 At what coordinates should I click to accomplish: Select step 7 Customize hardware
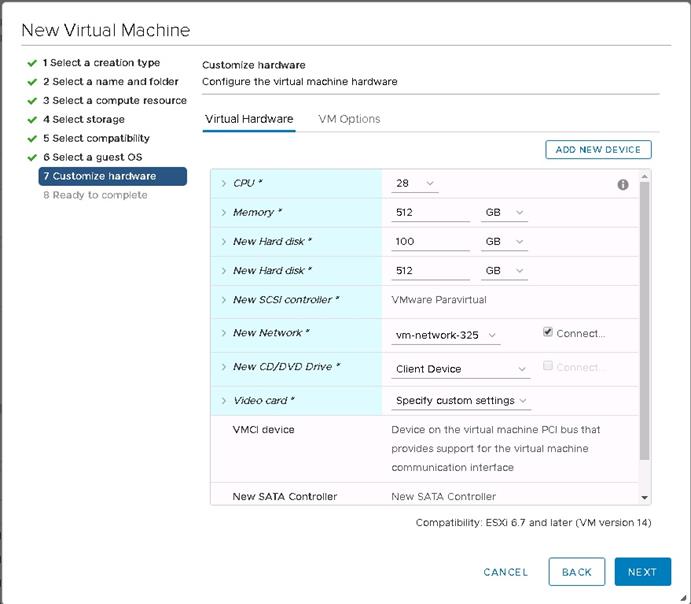point(113,176)
